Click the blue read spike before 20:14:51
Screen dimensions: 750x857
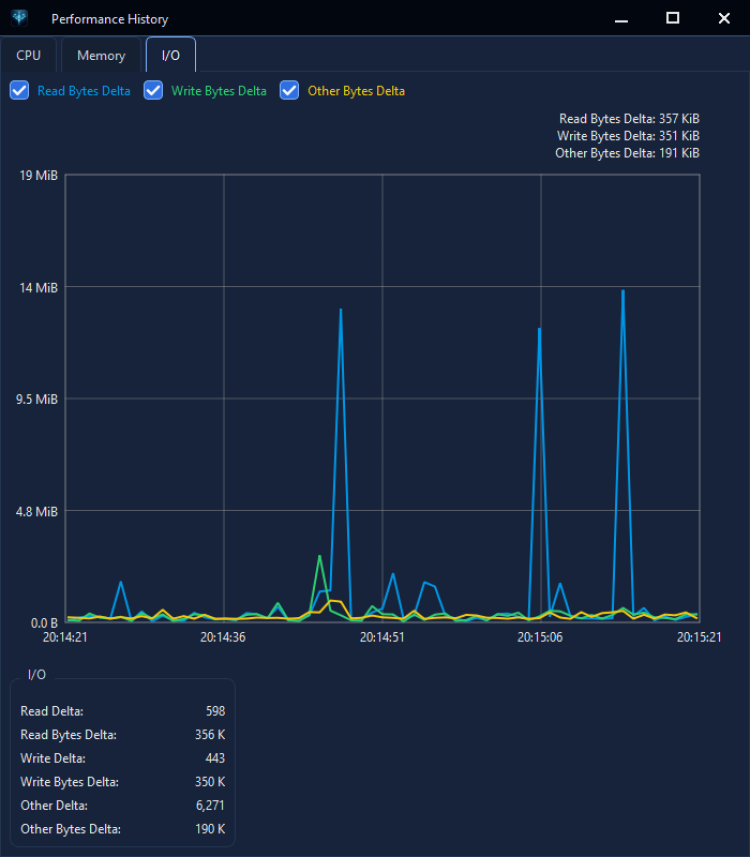pyautogui.click(x=341, y=310)
